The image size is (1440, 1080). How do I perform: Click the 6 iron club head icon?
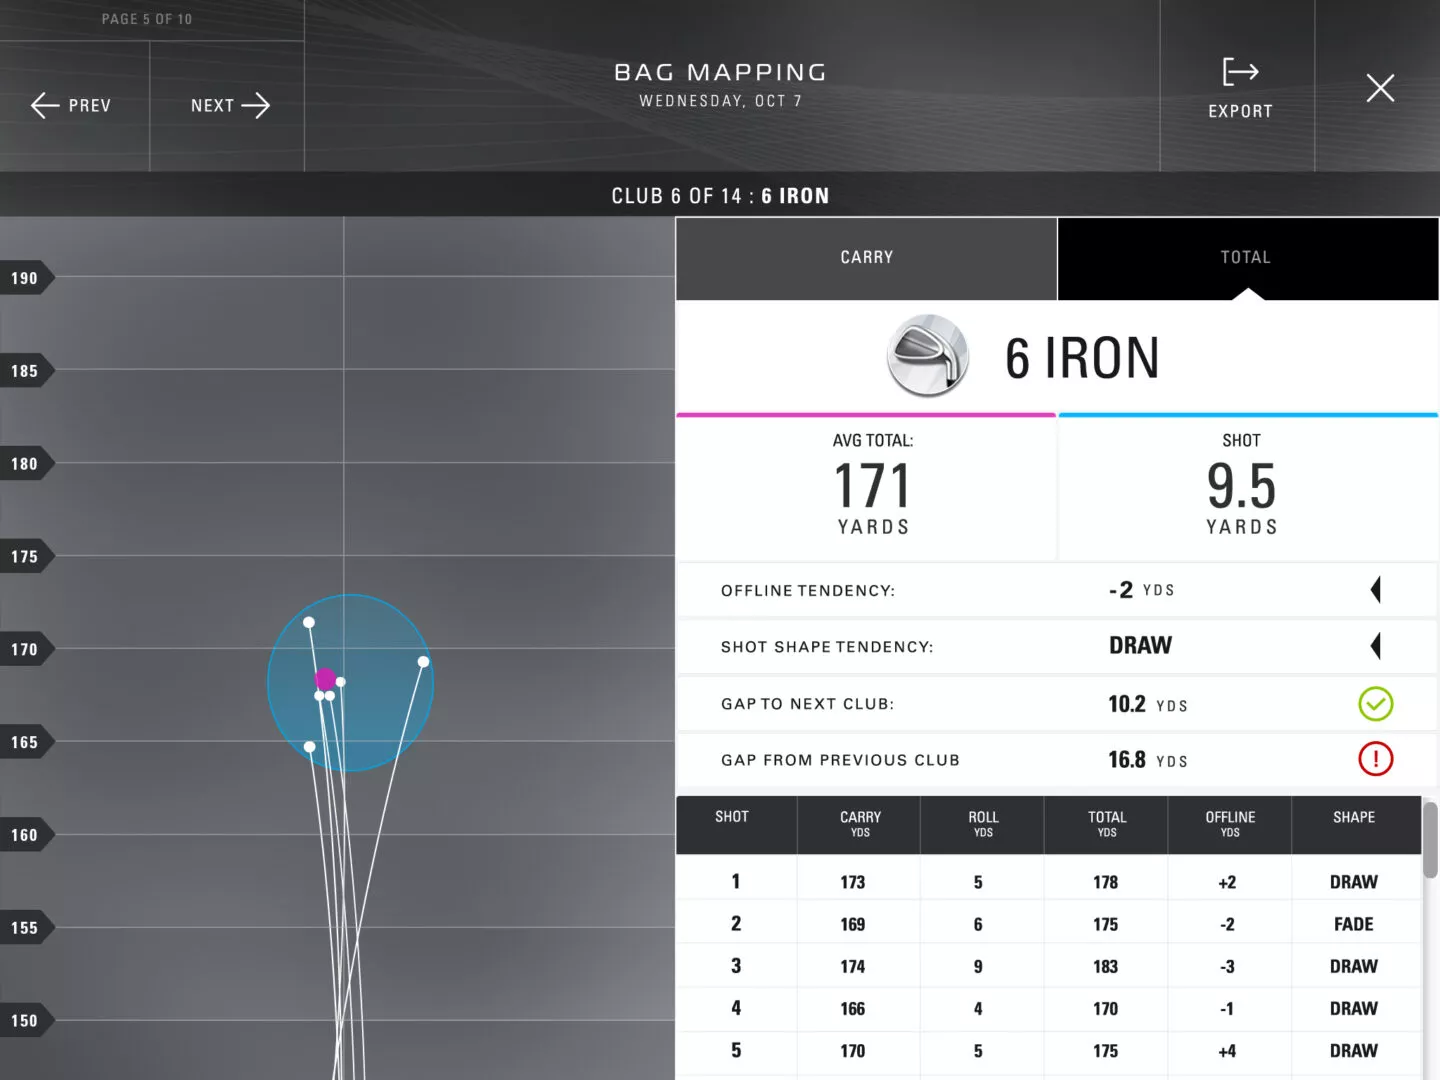928,356
